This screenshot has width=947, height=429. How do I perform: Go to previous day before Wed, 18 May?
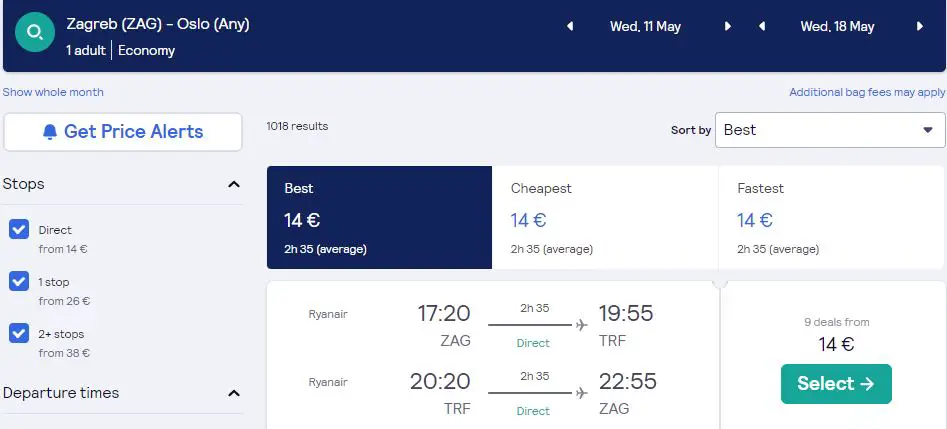[x=762, y=27]
